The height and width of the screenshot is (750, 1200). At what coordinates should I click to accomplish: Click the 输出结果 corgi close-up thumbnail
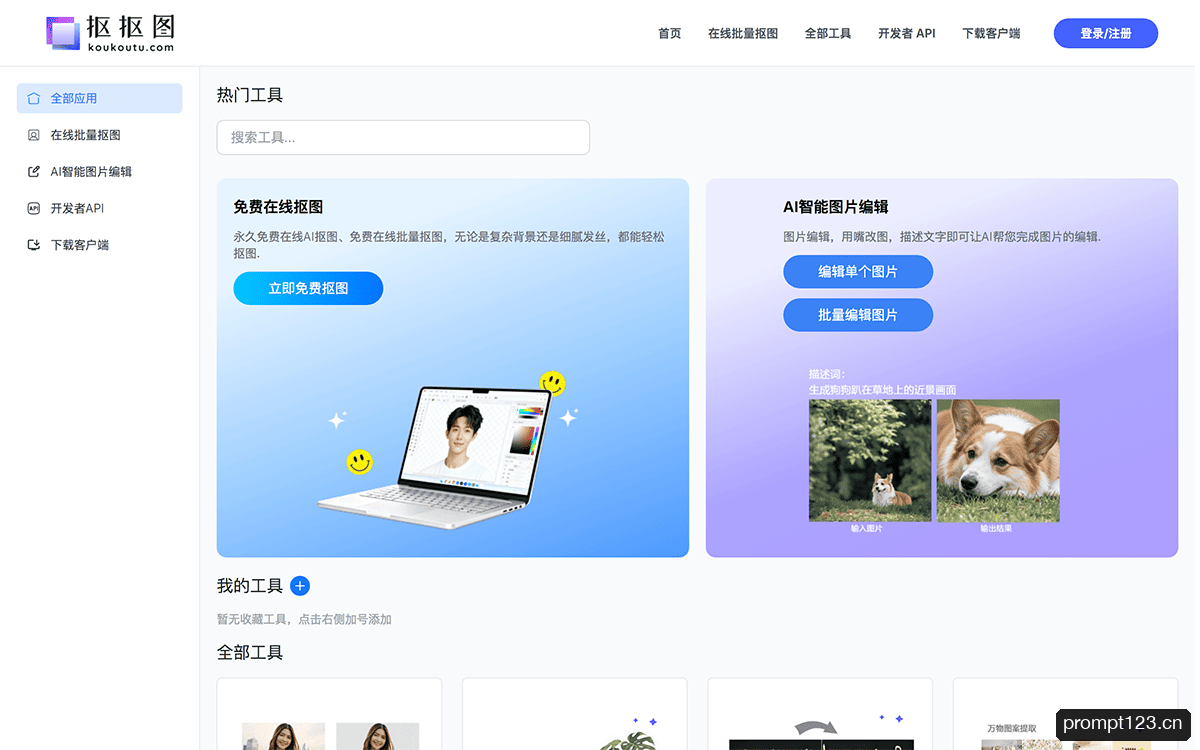point(998,460)
